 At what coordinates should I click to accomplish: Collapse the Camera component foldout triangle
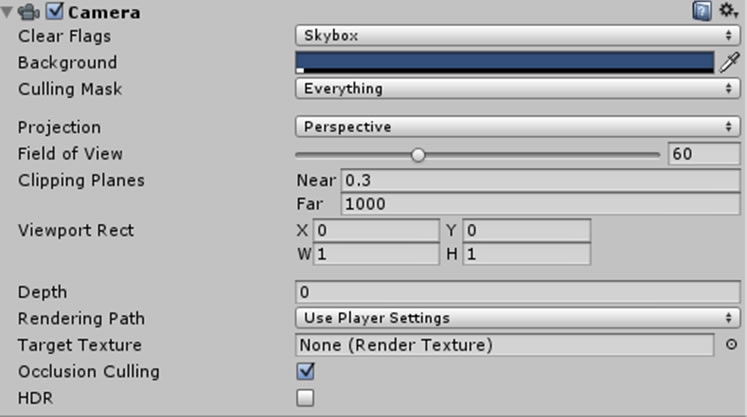(7, 12)
